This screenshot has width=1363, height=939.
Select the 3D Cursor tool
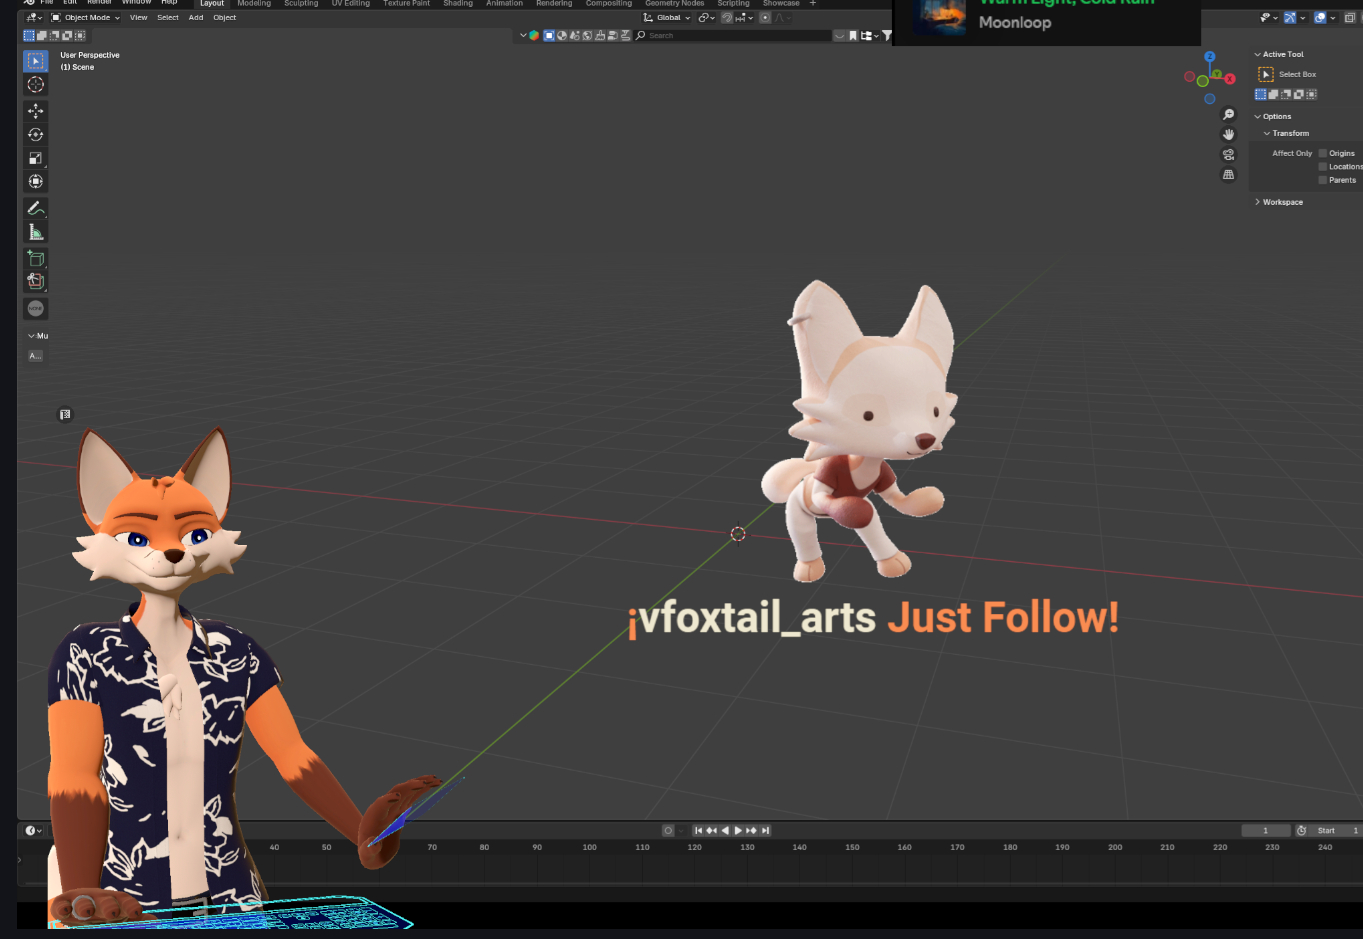coord(36,85)
